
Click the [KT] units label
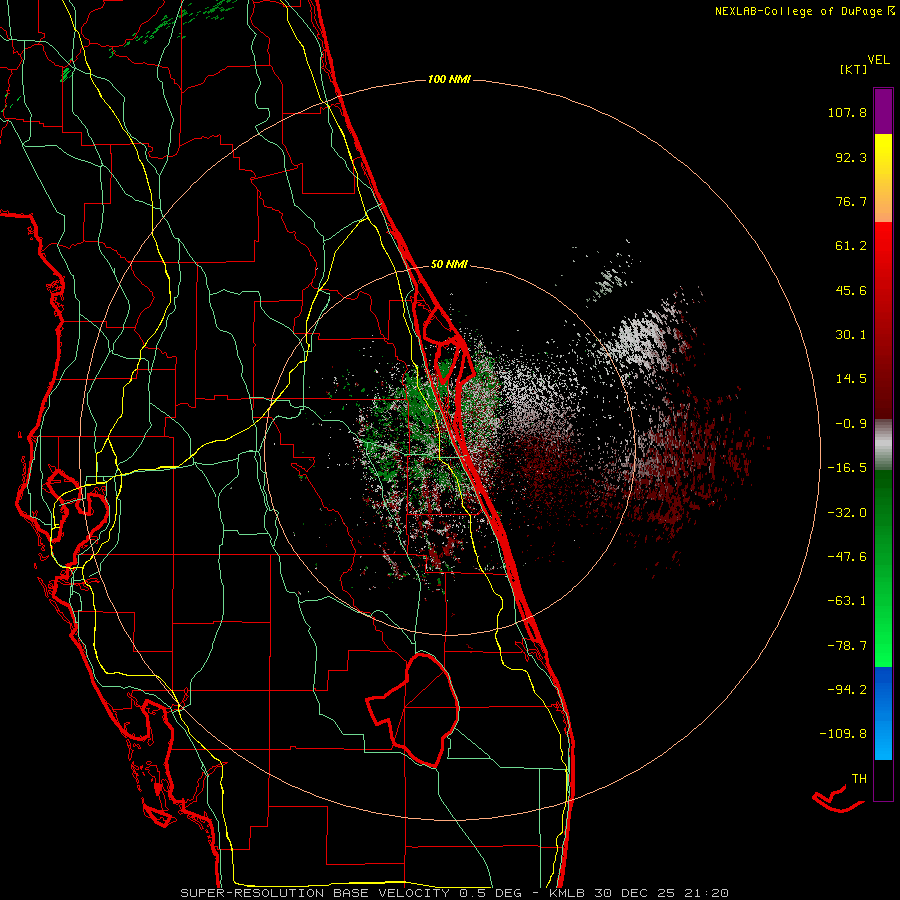[x=853, y=69]
